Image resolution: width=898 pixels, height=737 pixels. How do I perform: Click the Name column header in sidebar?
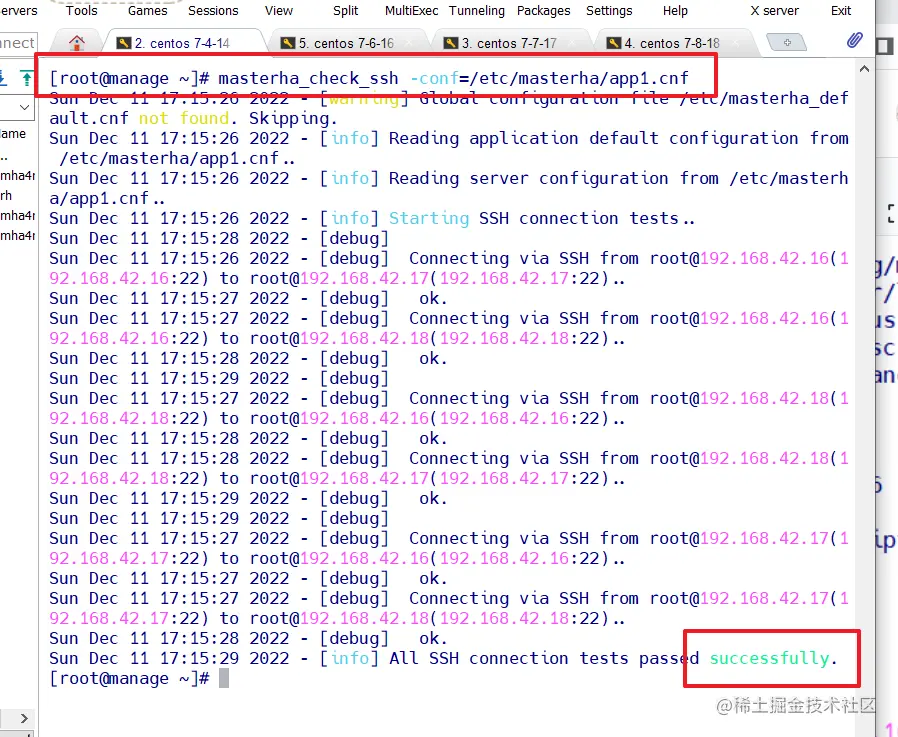[13, 133]
